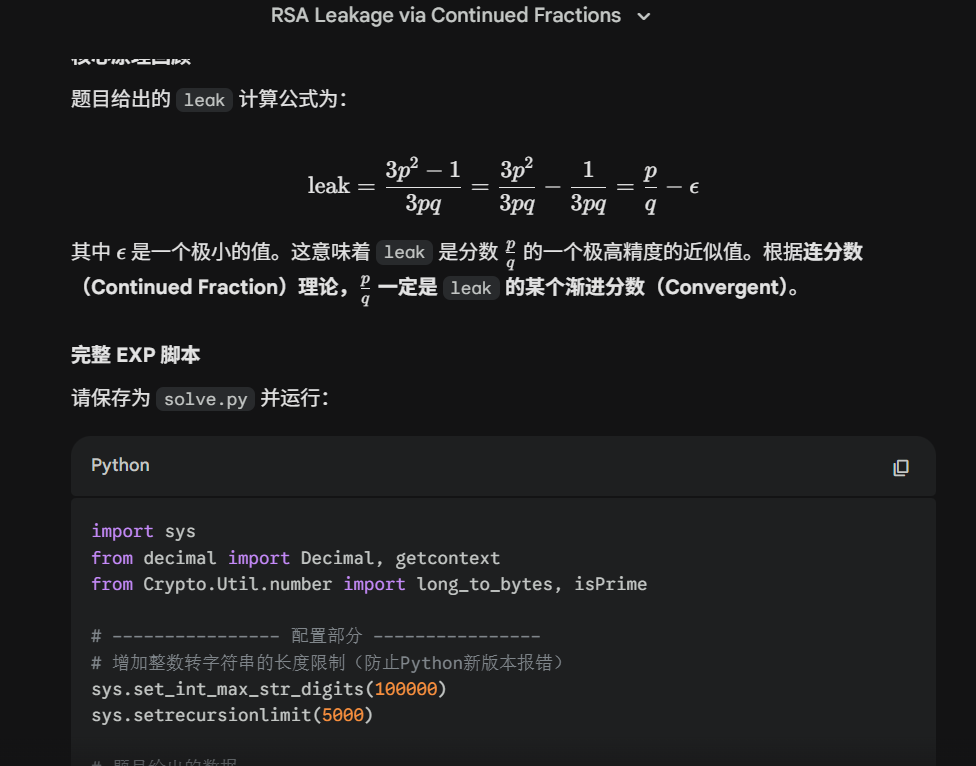Copy the Python code block
976x766 pixels.
pyautogui.click(x=901, y=467)
